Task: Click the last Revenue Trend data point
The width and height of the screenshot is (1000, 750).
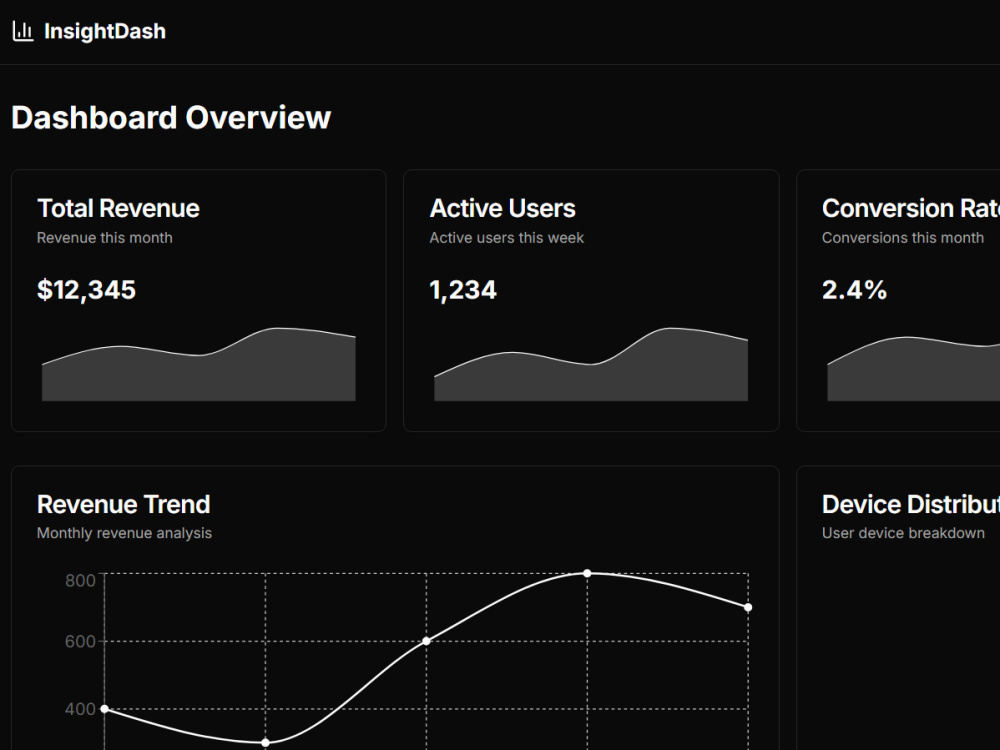Action: click(x=748, y=607)
